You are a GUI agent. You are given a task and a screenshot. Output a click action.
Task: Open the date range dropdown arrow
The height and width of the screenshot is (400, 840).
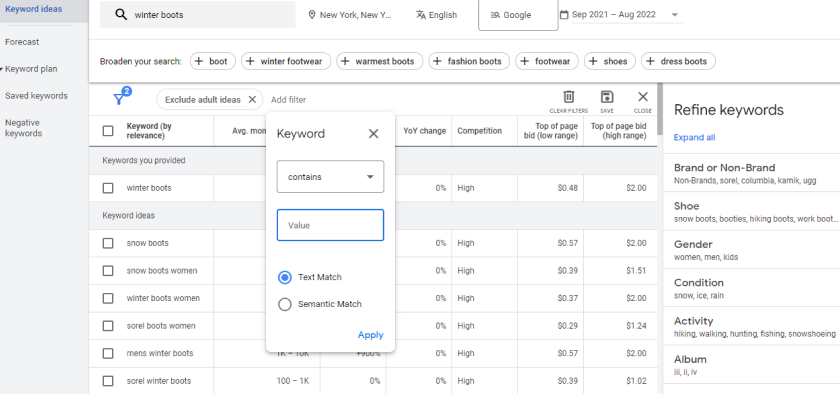[x=676, y=16]
